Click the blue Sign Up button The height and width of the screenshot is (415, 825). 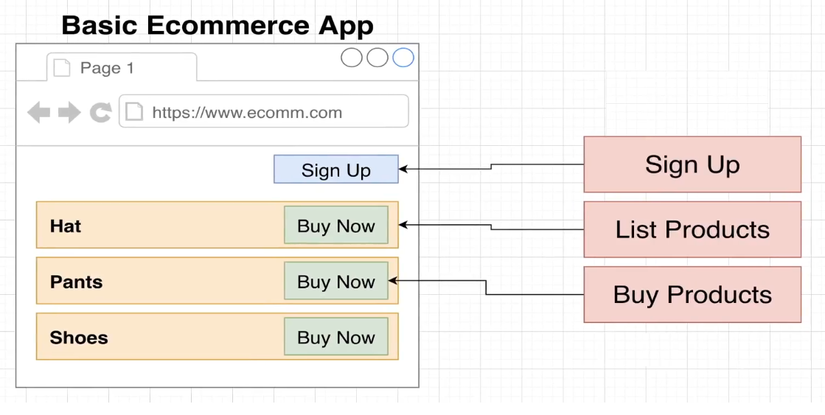[x=336, y=170]
